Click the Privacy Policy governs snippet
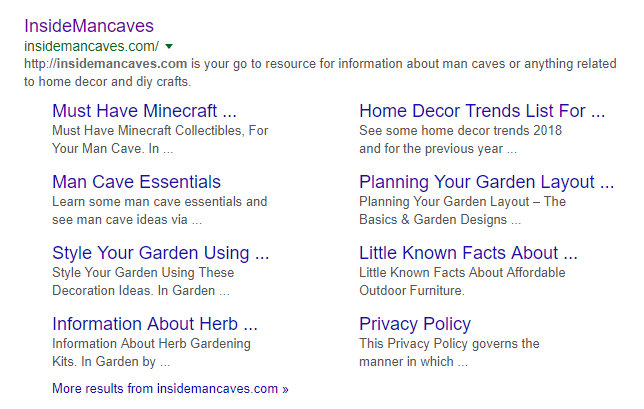 pyautogui.click(x=449, y=352)
